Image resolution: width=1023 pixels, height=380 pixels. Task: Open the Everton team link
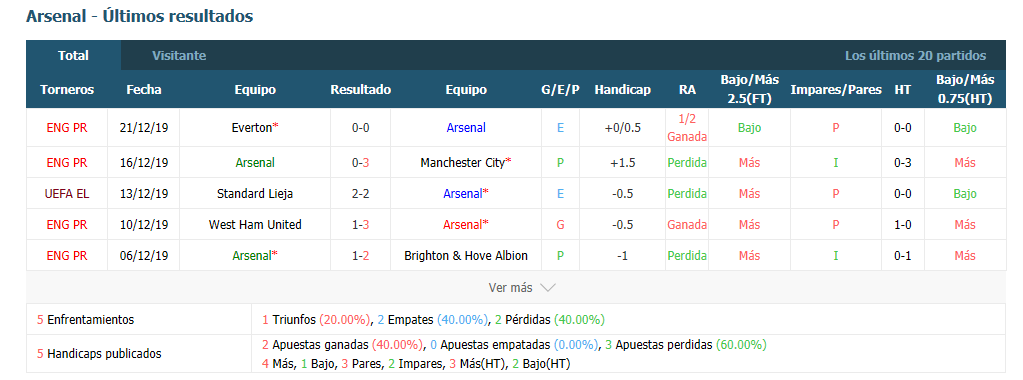(x=252, y=128)
